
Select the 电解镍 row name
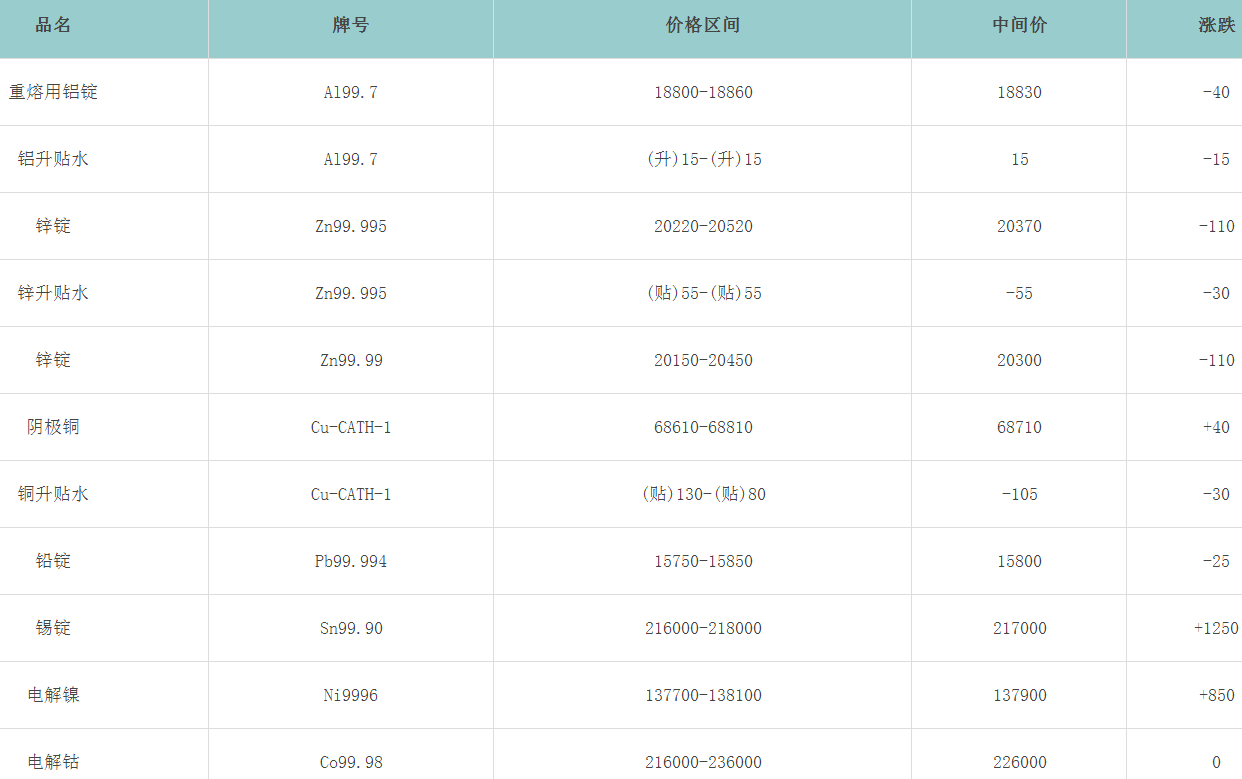point(53,695)
